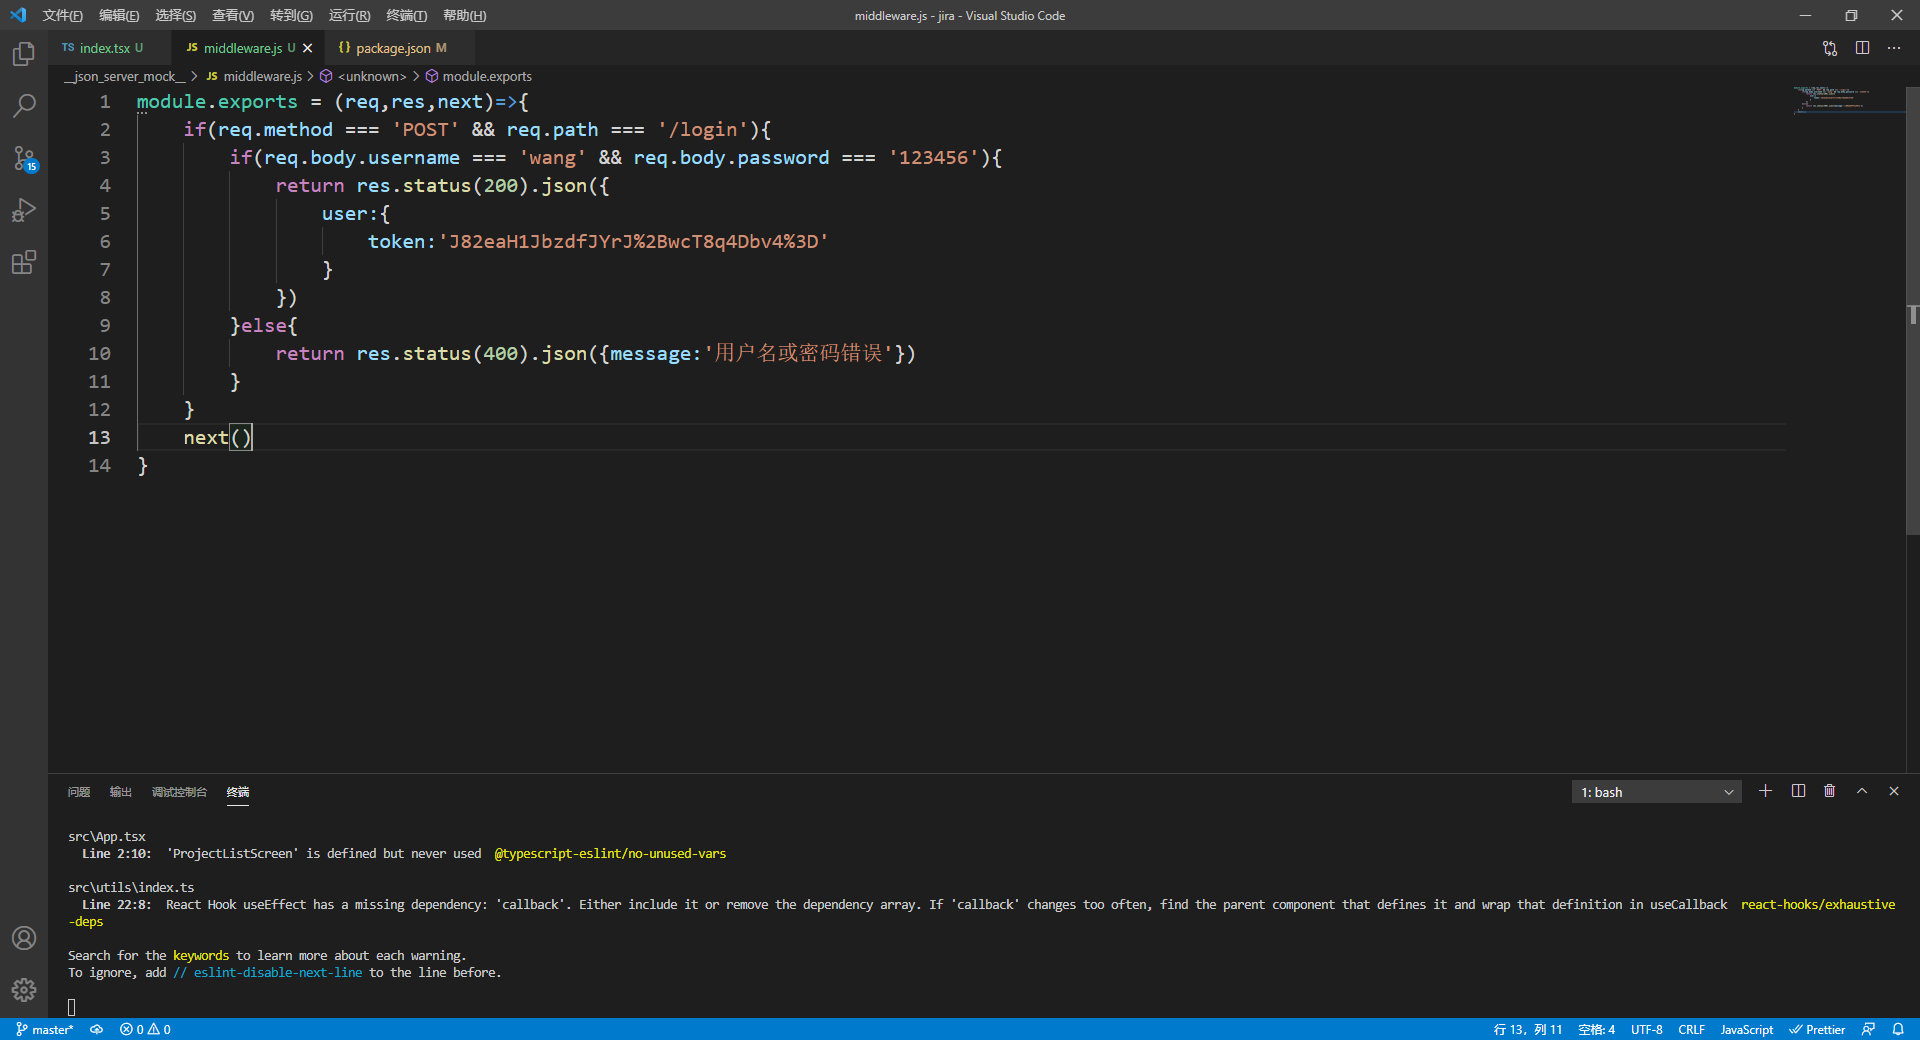Click the <unknown> breadcrumb item

coord(363,76)
